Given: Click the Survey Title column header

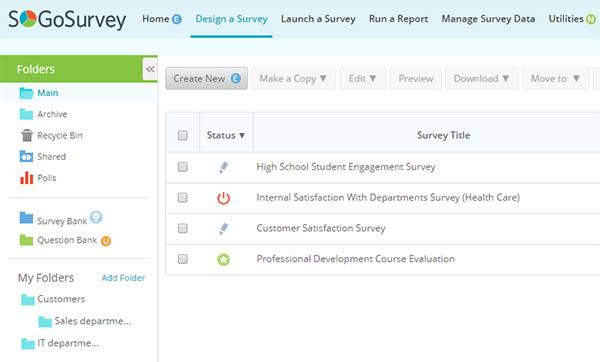Looking at the screenshot, I should 443,135.
